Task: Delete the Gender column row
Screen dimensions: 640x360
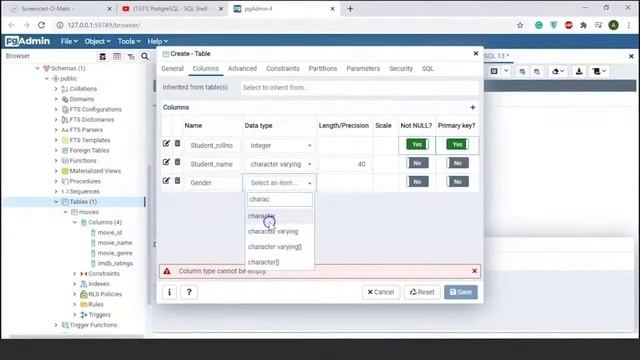Action: [x=177, y=181]
